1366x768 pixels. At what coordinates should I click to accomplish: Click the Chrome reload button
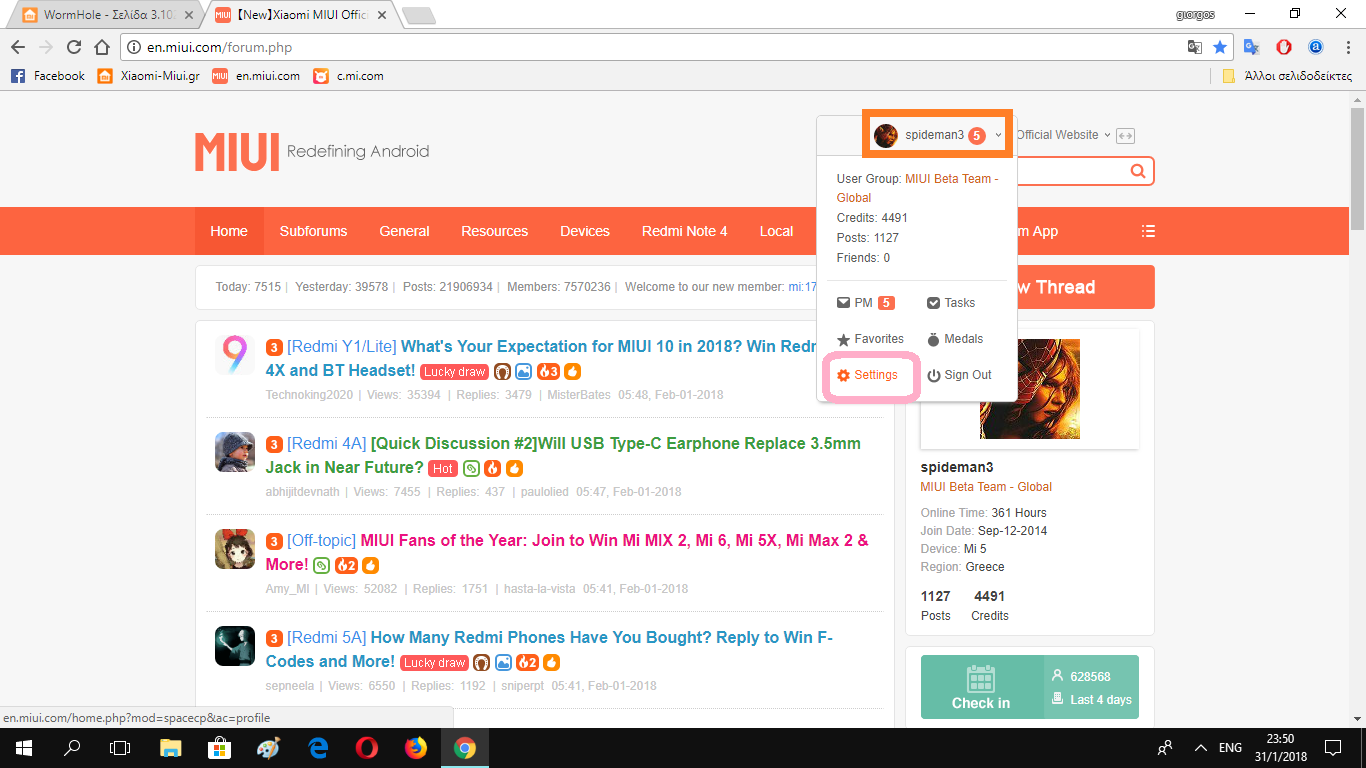[73, 47]
